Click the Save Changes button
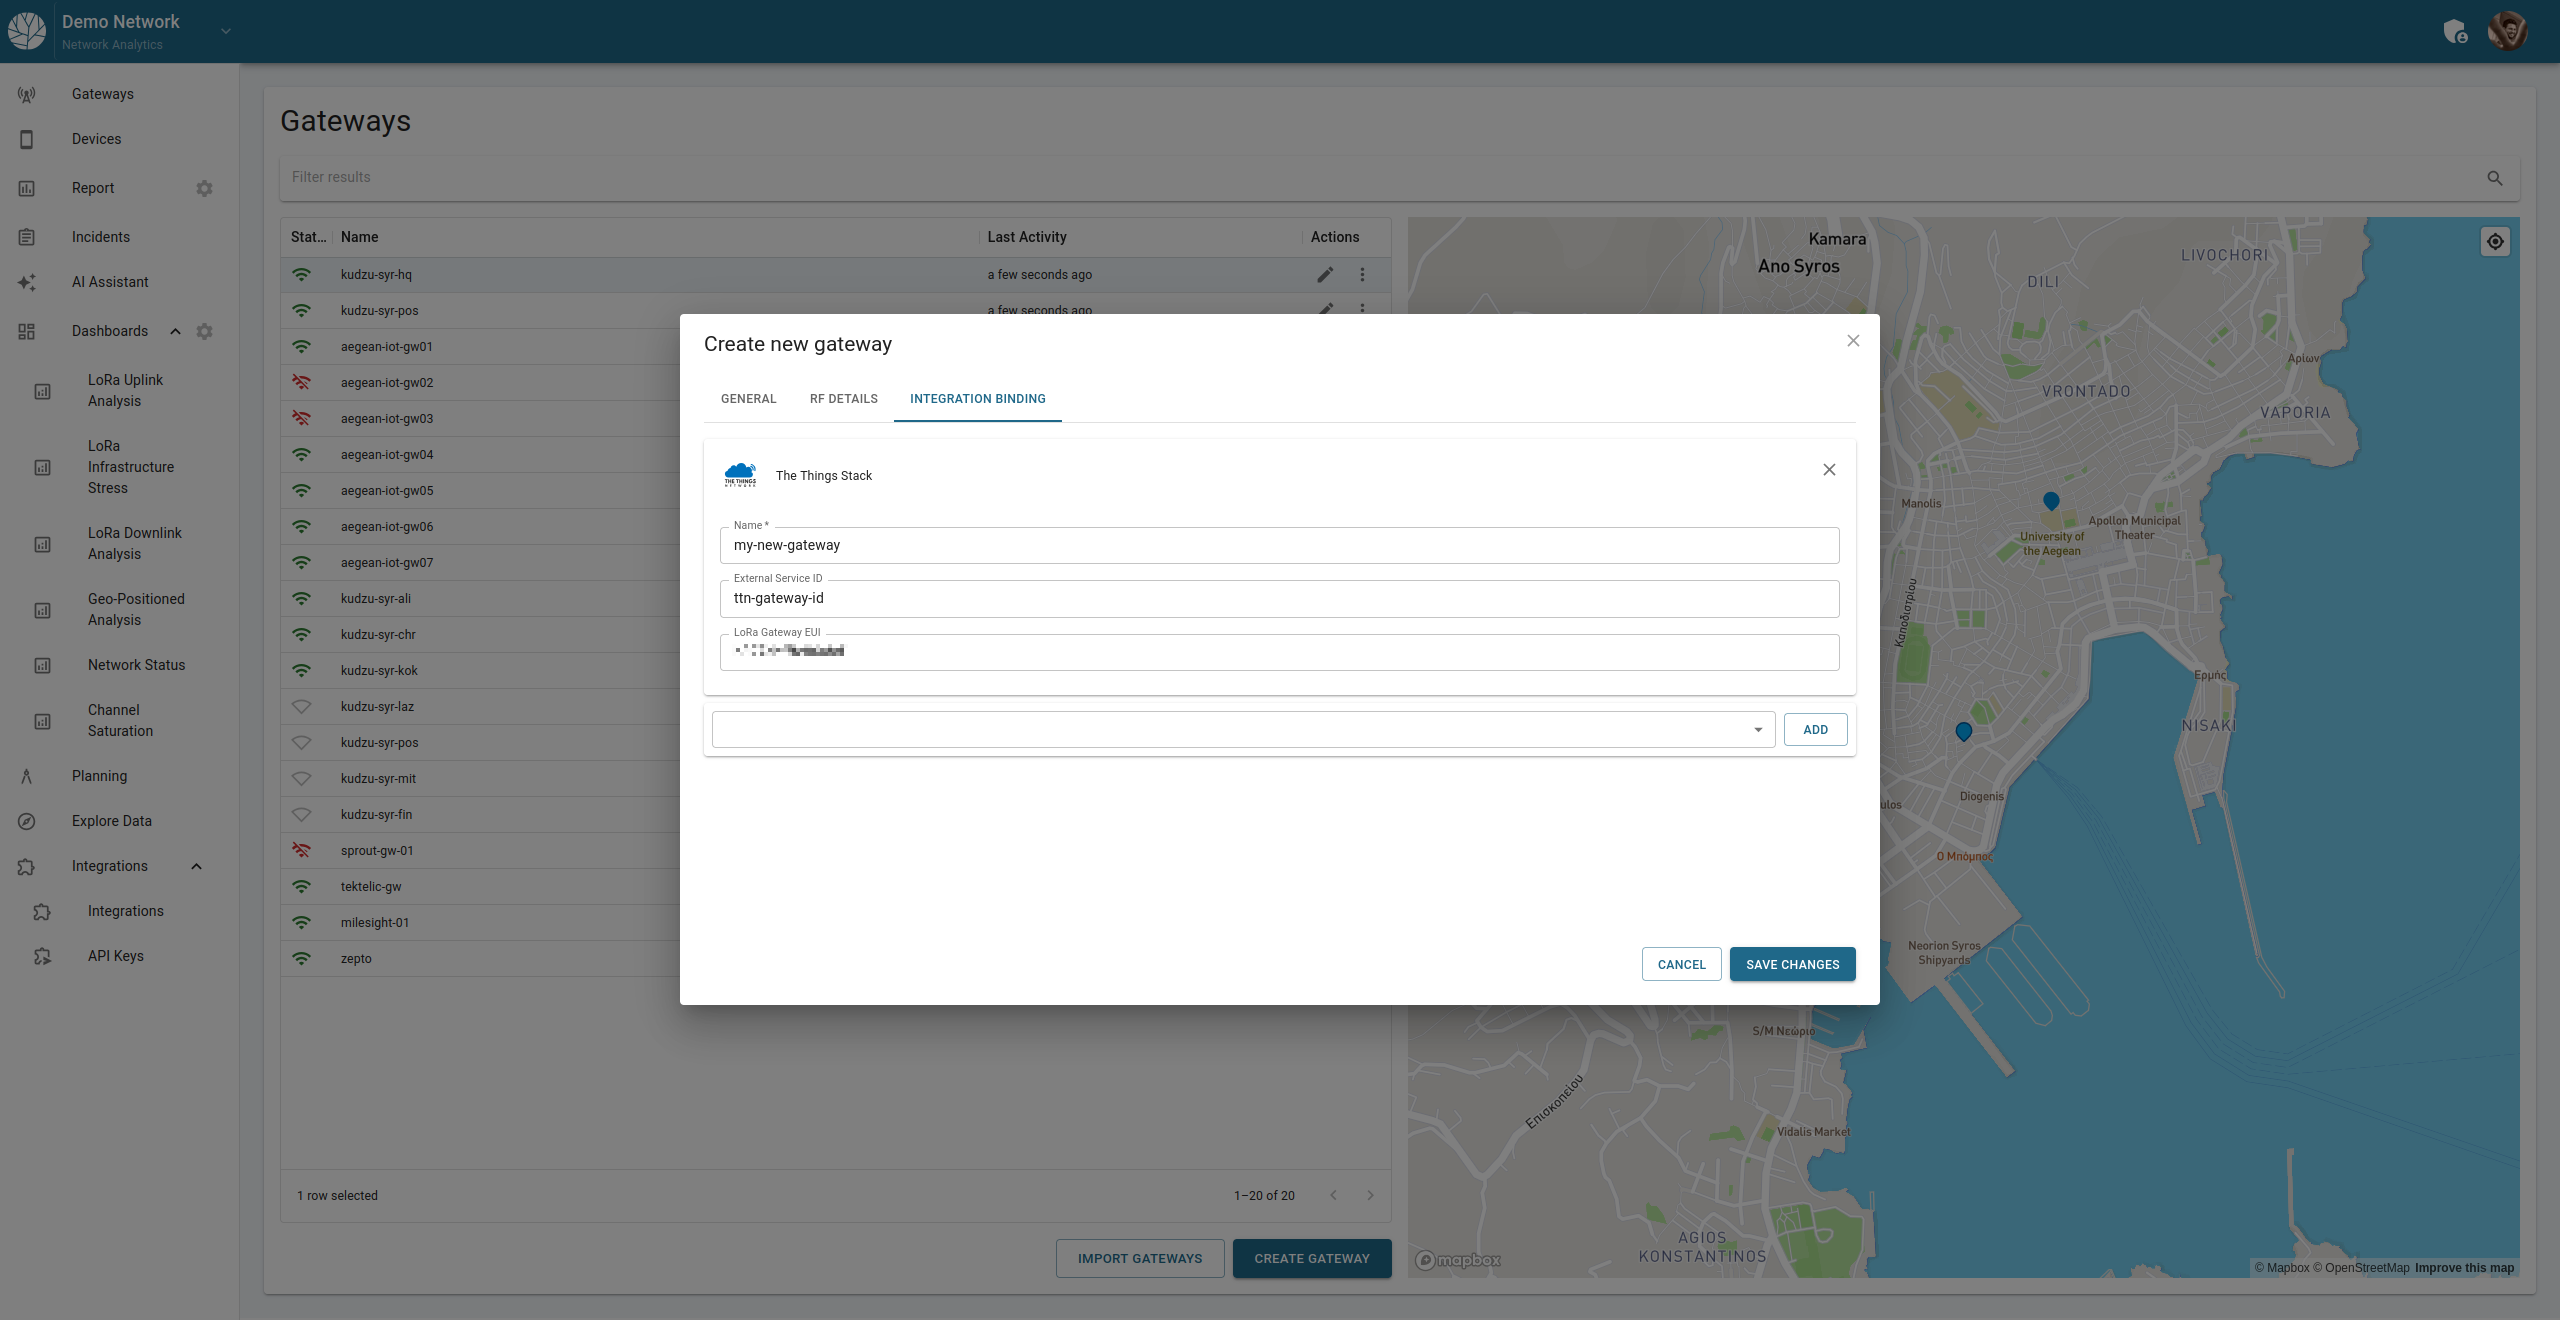 point(1792,965)
